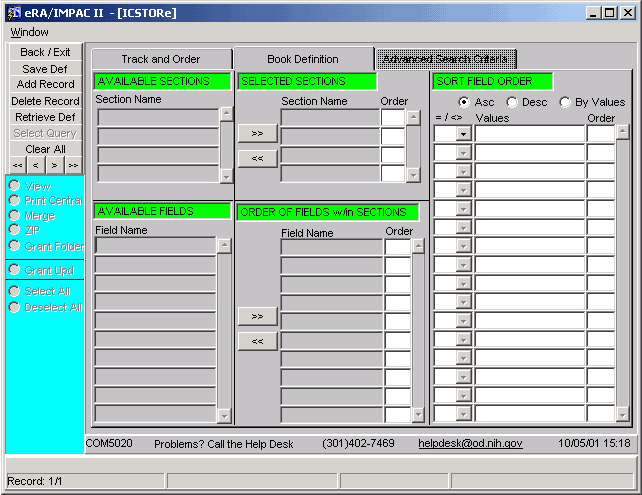642x495 pixels.
Task: Remove field from Order of Fields with <<
Action: [x=258, y=341]
